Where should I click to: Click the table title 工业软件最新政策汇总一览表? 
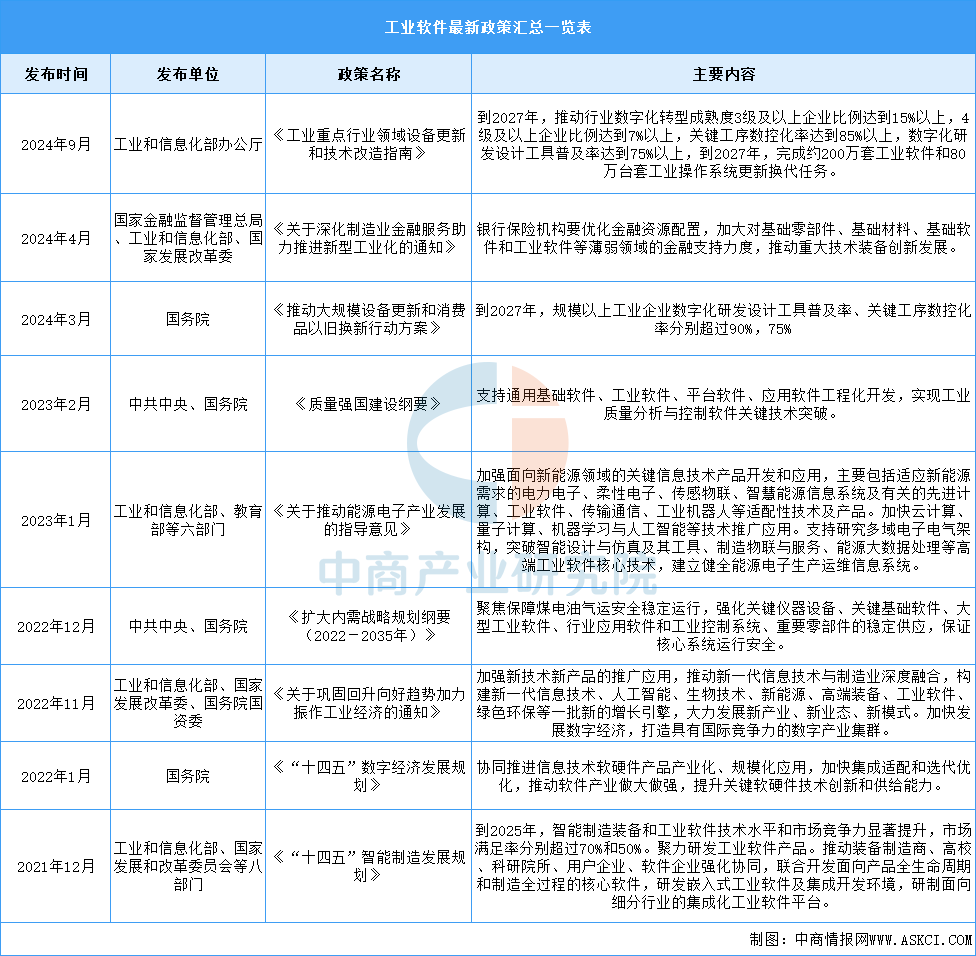487,27
